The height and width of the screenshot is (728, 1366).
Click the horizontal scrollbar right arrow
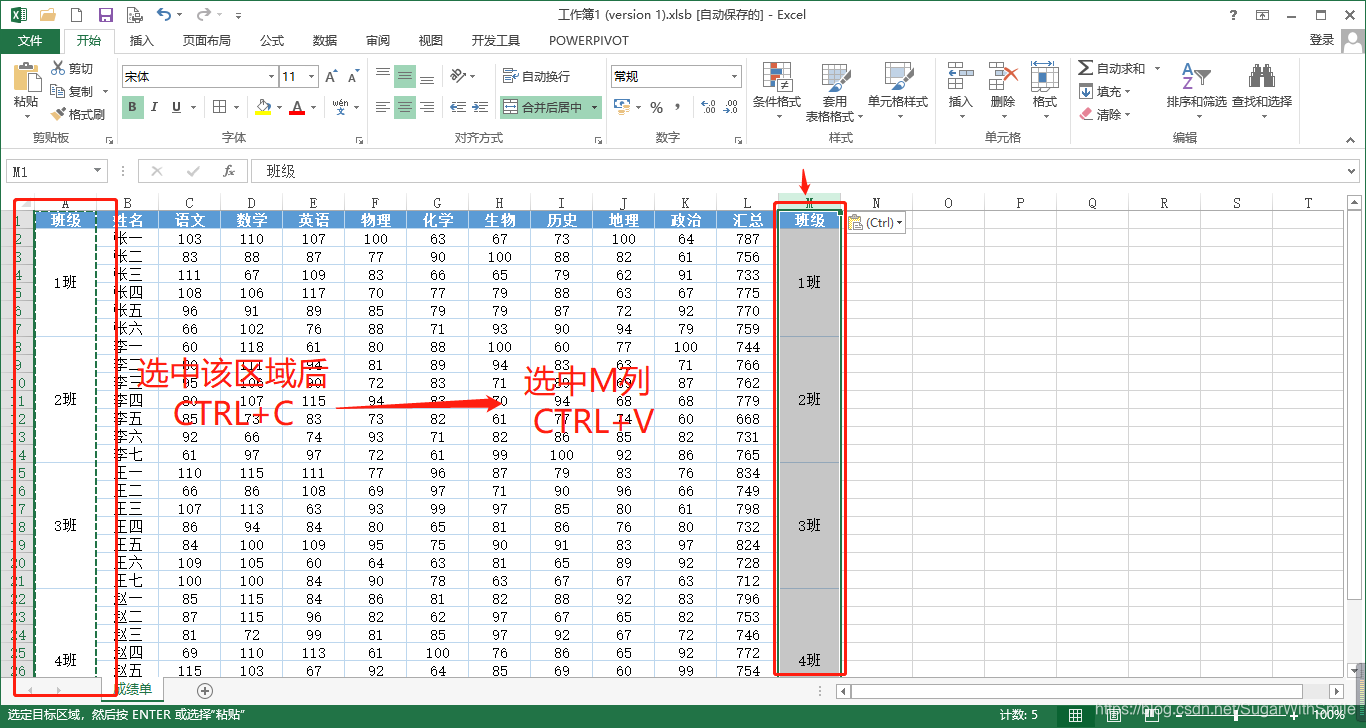click(x=1336, y=691)
